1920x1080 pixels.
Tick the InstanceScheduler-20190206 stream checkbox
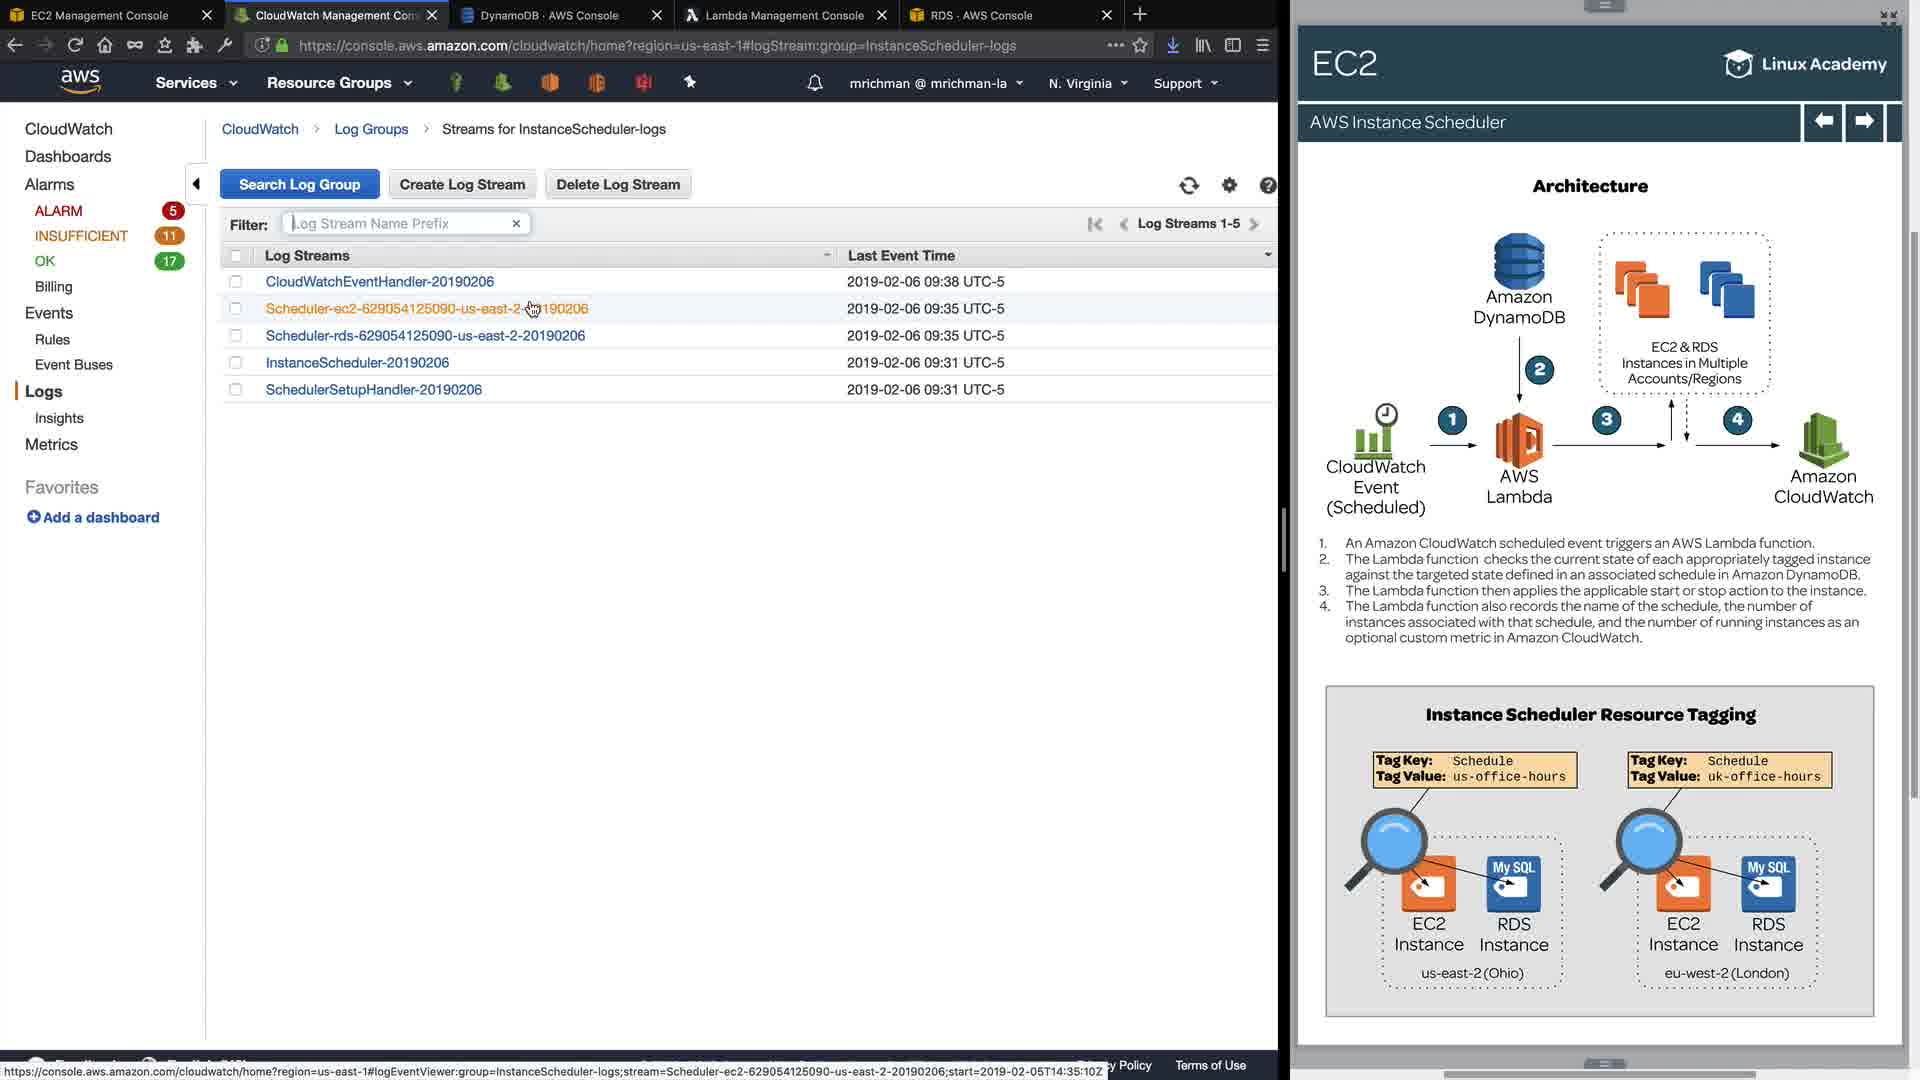tap(236, 363)
